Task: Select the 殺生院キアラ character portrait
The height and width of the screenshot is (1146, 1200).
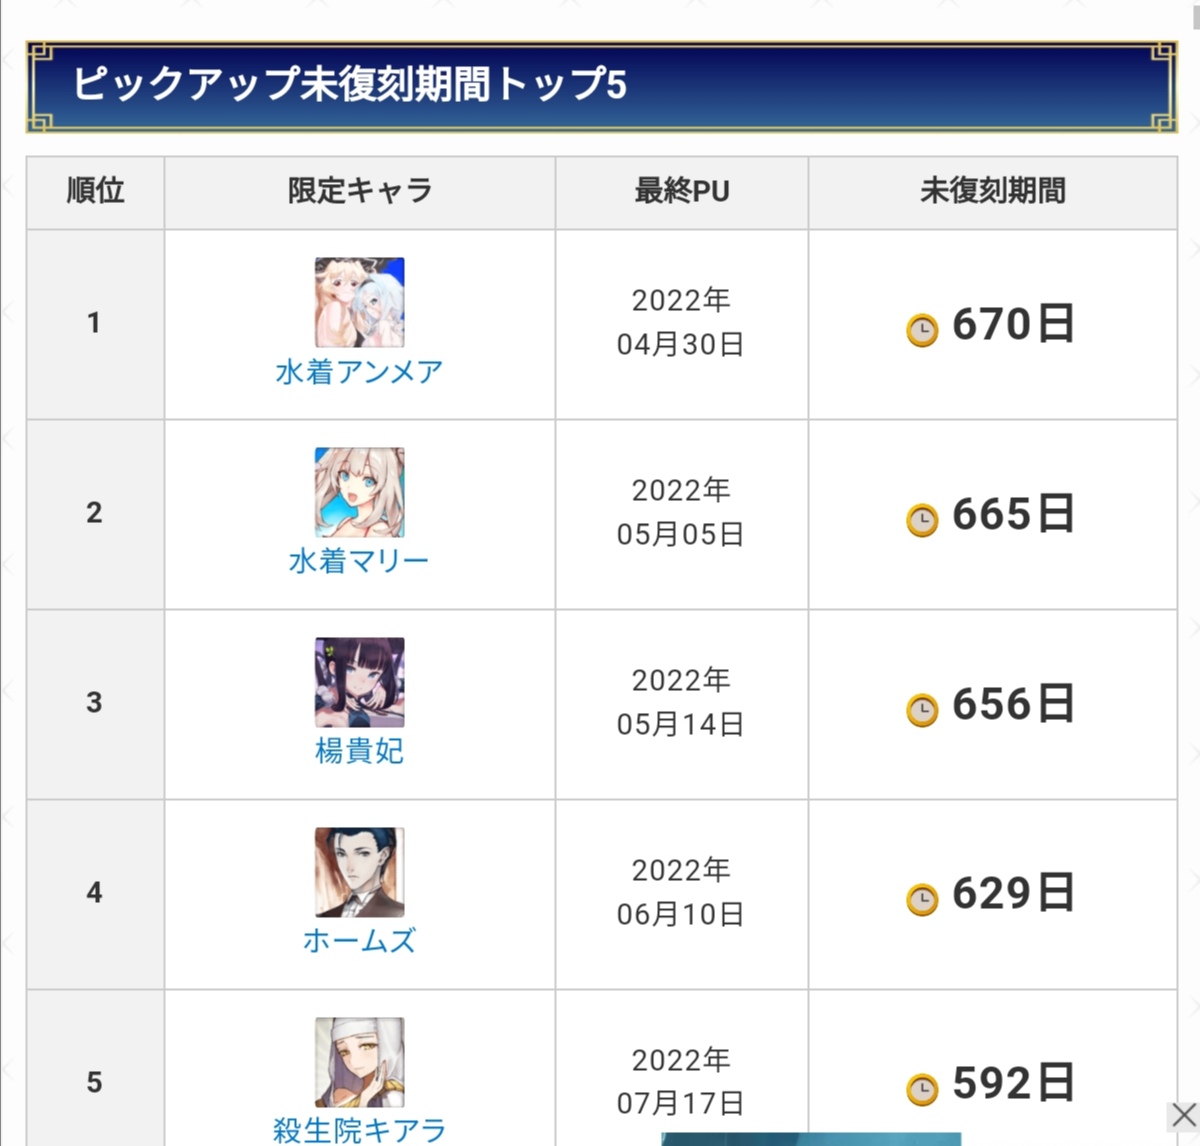Action: click(360, 1062)
